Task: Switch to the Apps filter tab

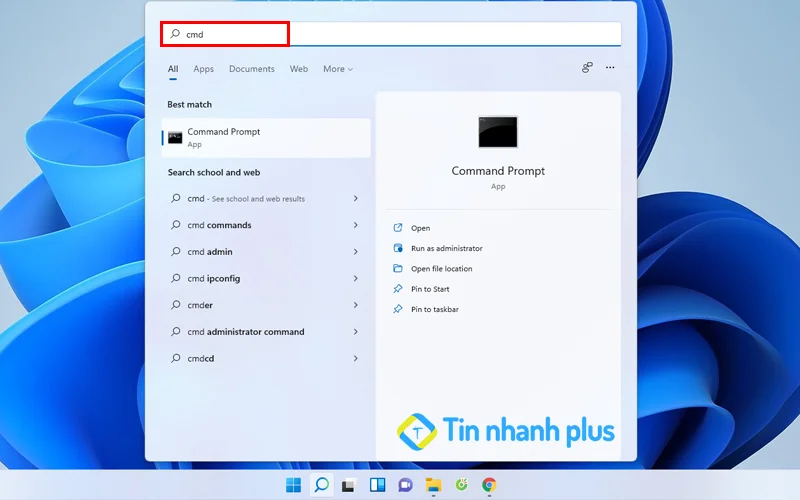Action: 203,69
